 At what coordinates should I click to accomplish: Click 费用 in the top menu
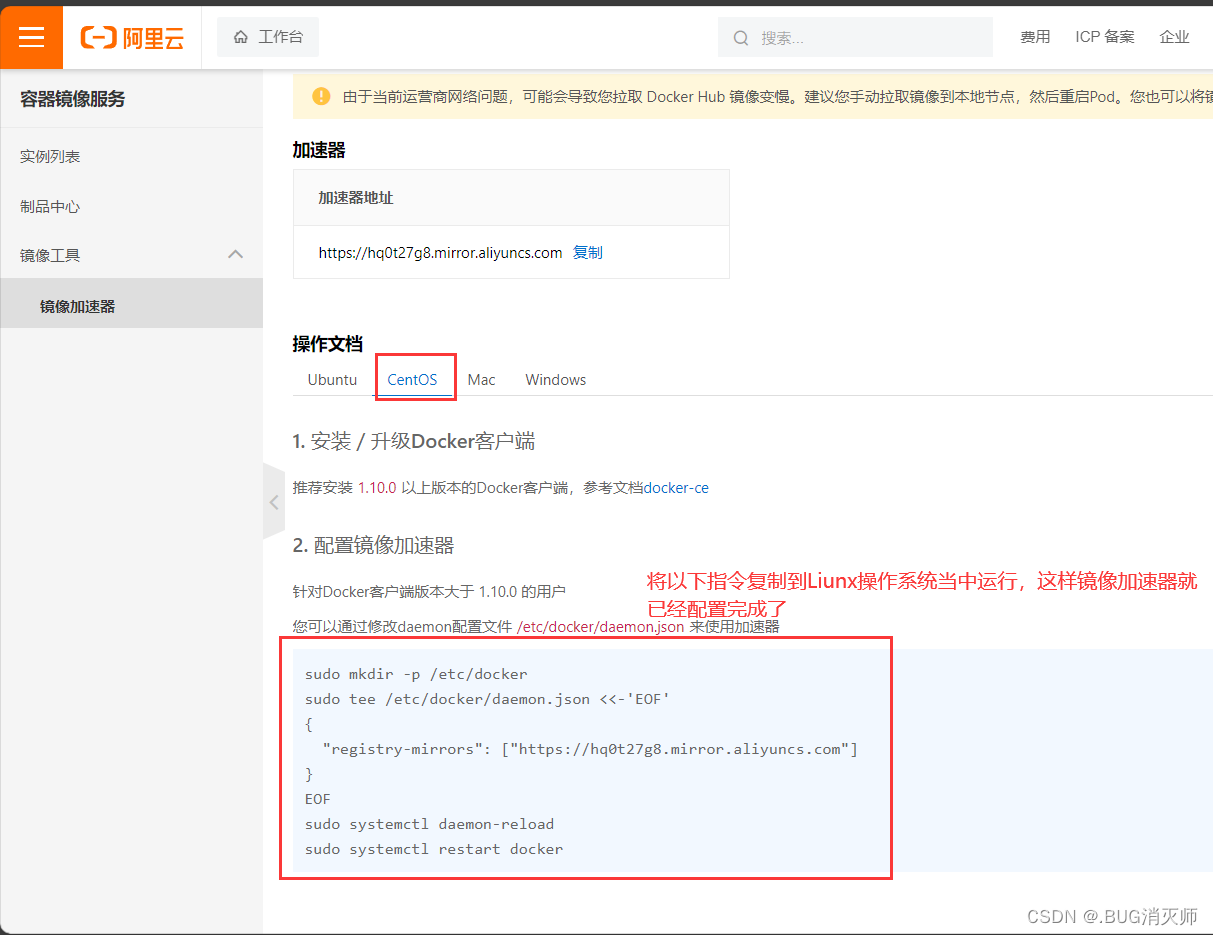click(x=1036, y=36)
